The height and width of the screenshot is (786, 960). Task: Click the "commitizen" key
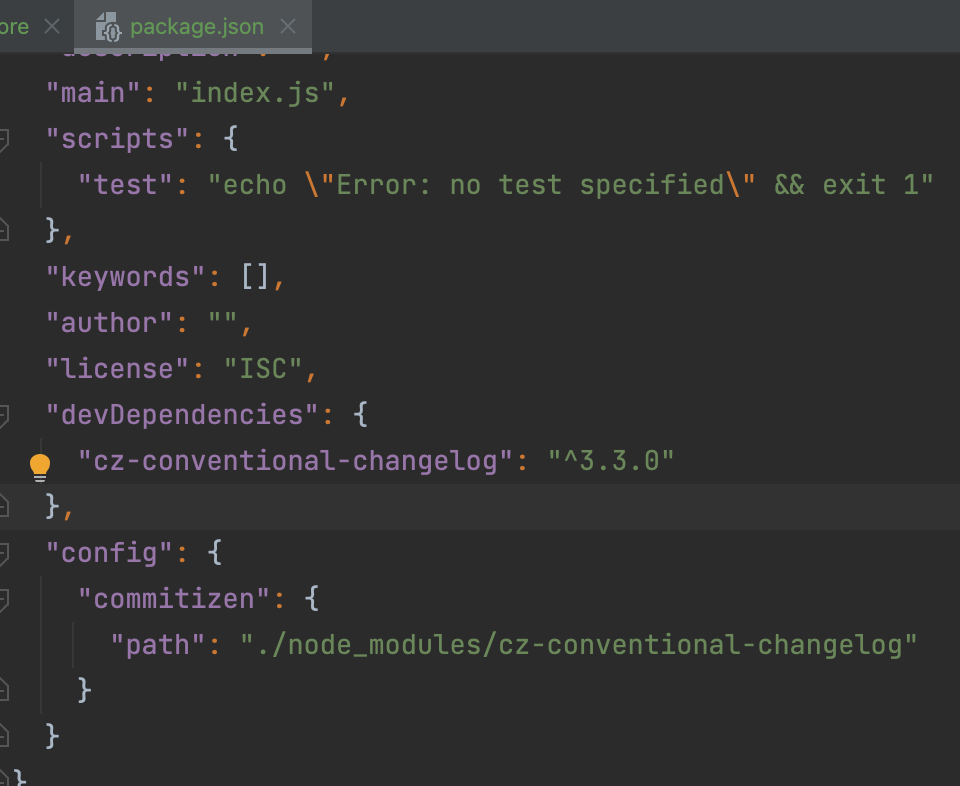point(174,599)
